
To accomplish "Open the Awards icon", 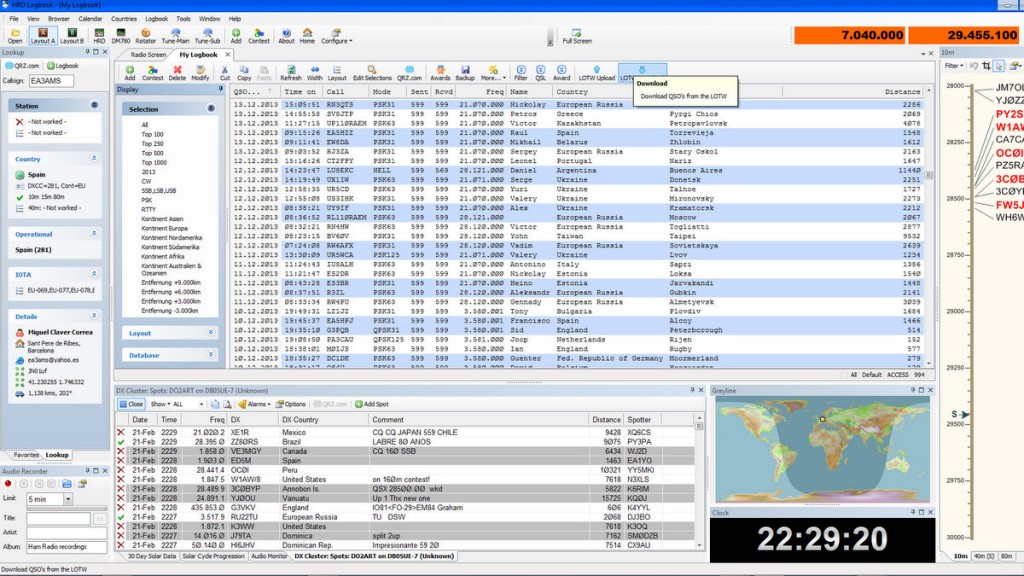I will point(440,72).
